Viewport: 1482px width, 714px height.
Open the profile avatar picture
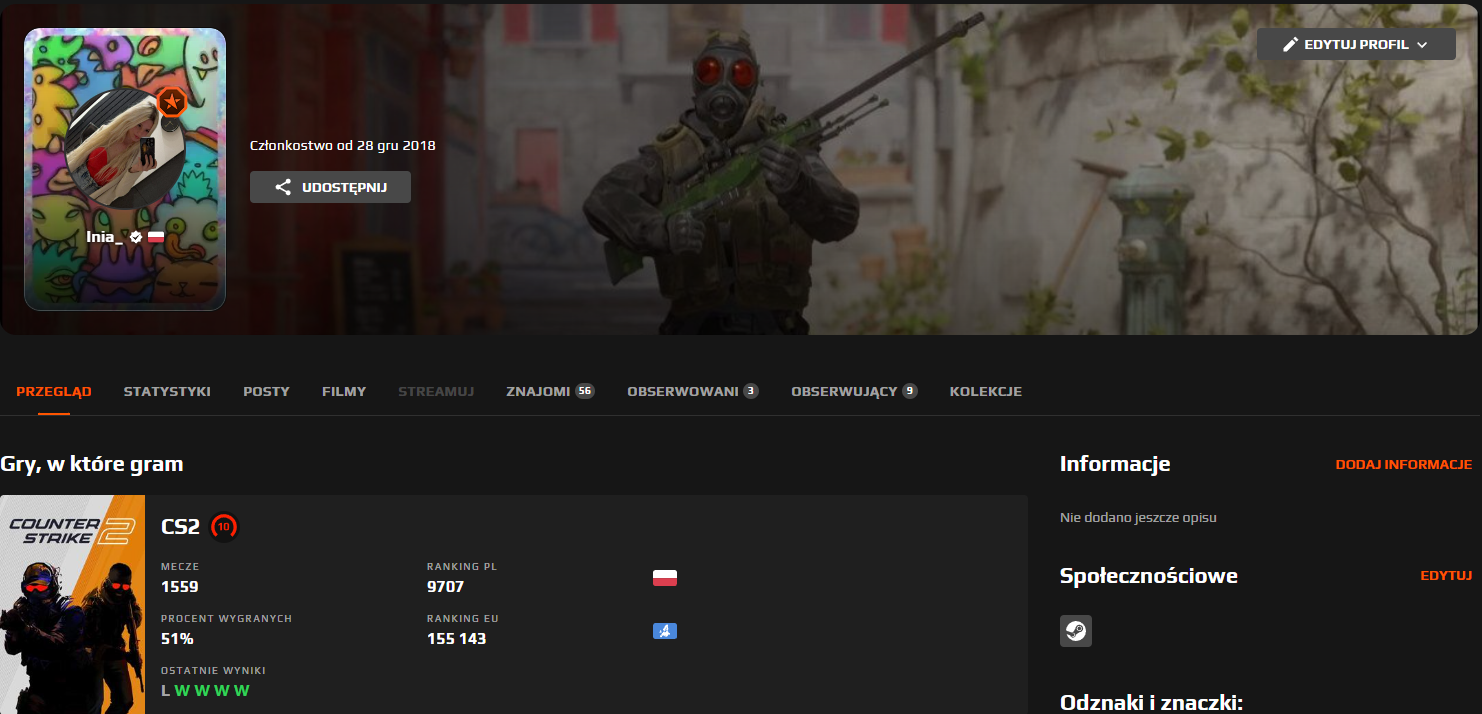125,150
